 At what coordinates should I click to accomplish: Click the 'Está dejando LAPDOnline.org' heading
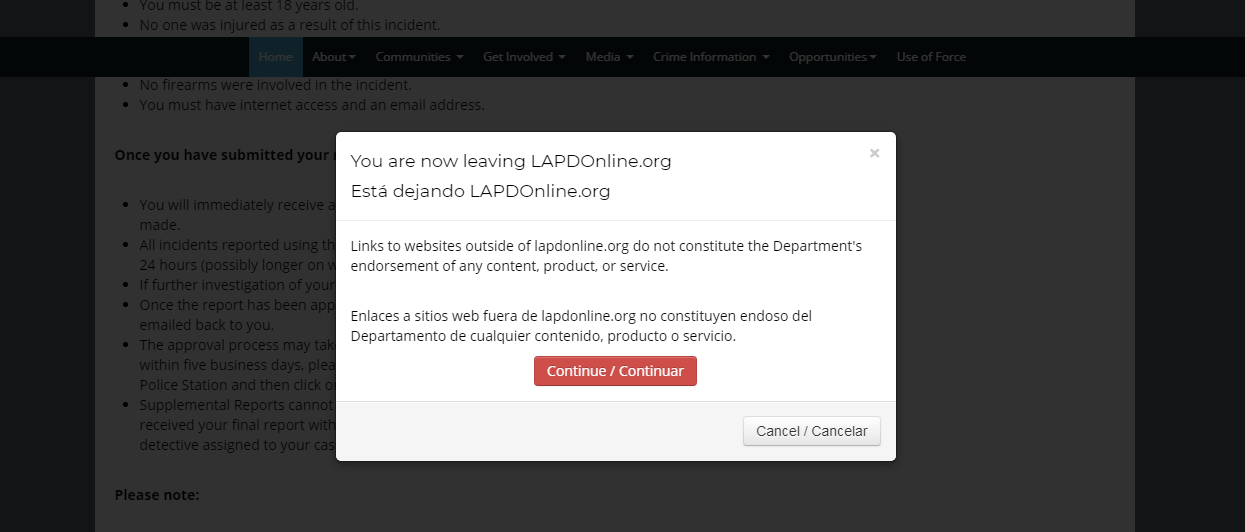click(x=480, y=191)
